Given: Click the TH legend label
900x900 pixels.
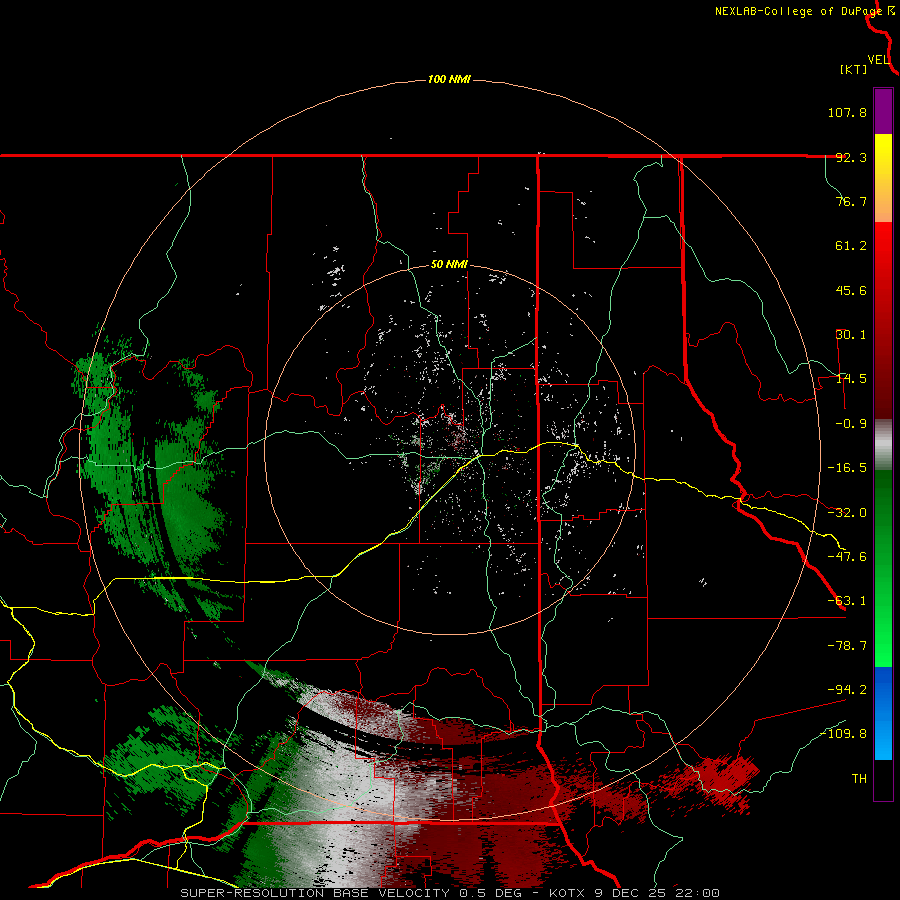Looking at the screenshot, I should pos(859,779).
